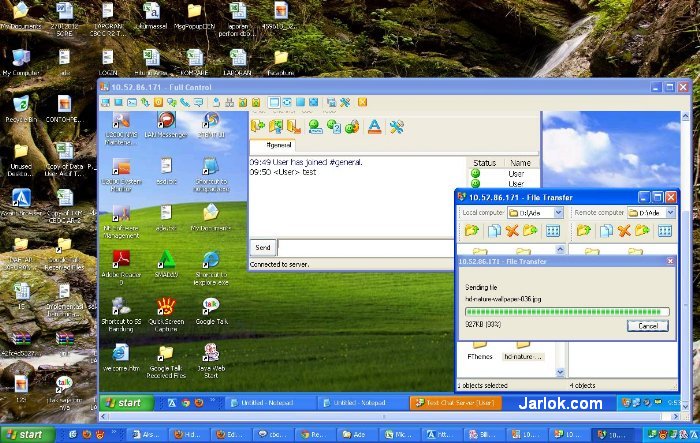Expand the Remote computer path dropdown
The image size is (700, 443).
click(x=671, y=213)
